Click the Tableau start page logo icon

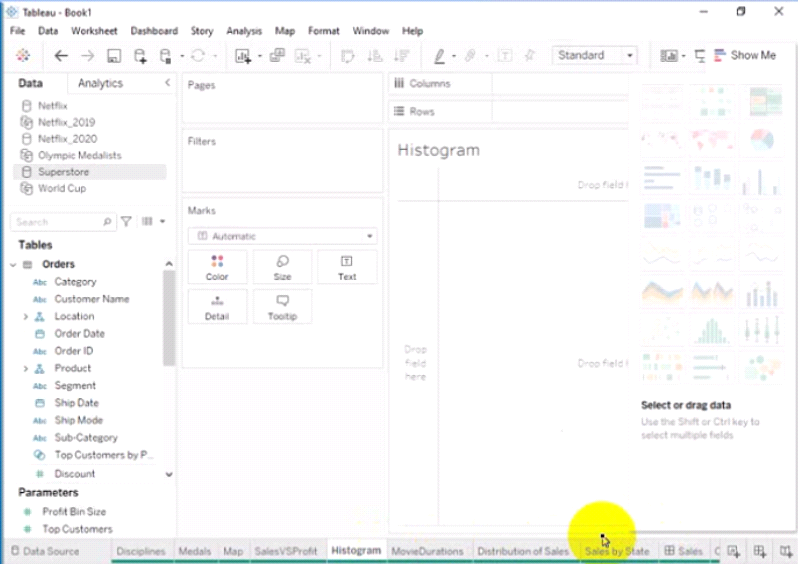click(x=23, y=55)
